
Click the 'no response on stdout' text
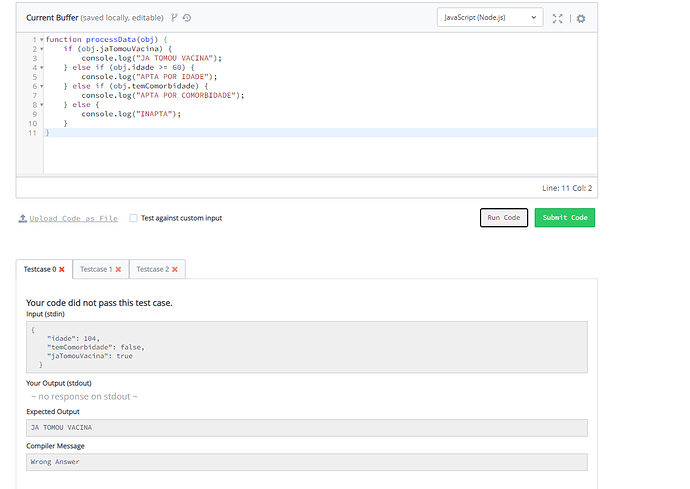(x=84, y=397)
